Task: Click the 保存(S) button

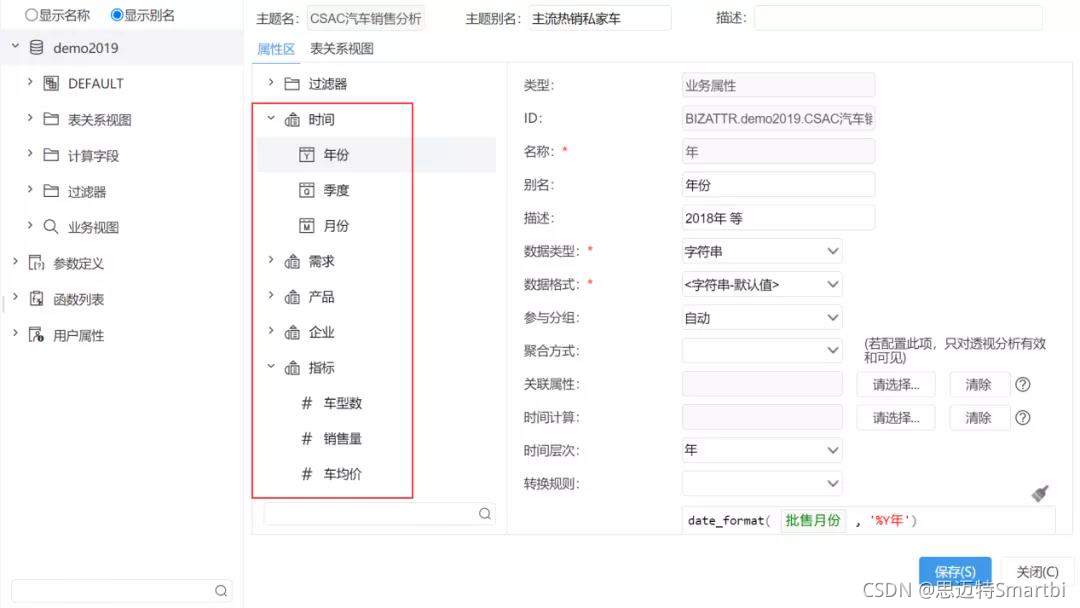Action: point(955,571)
